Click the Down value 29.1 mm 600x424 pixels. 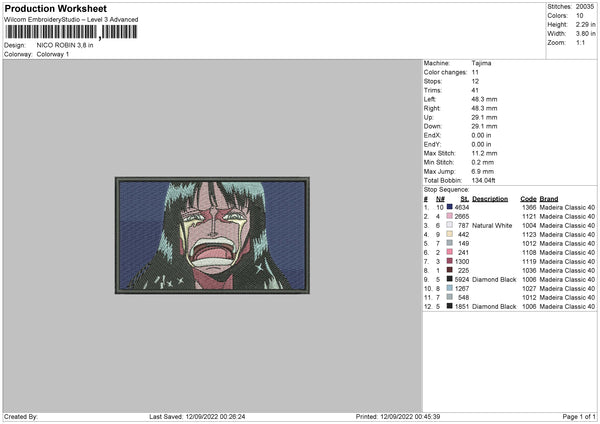pyautogui.click(x=484, y=126)
